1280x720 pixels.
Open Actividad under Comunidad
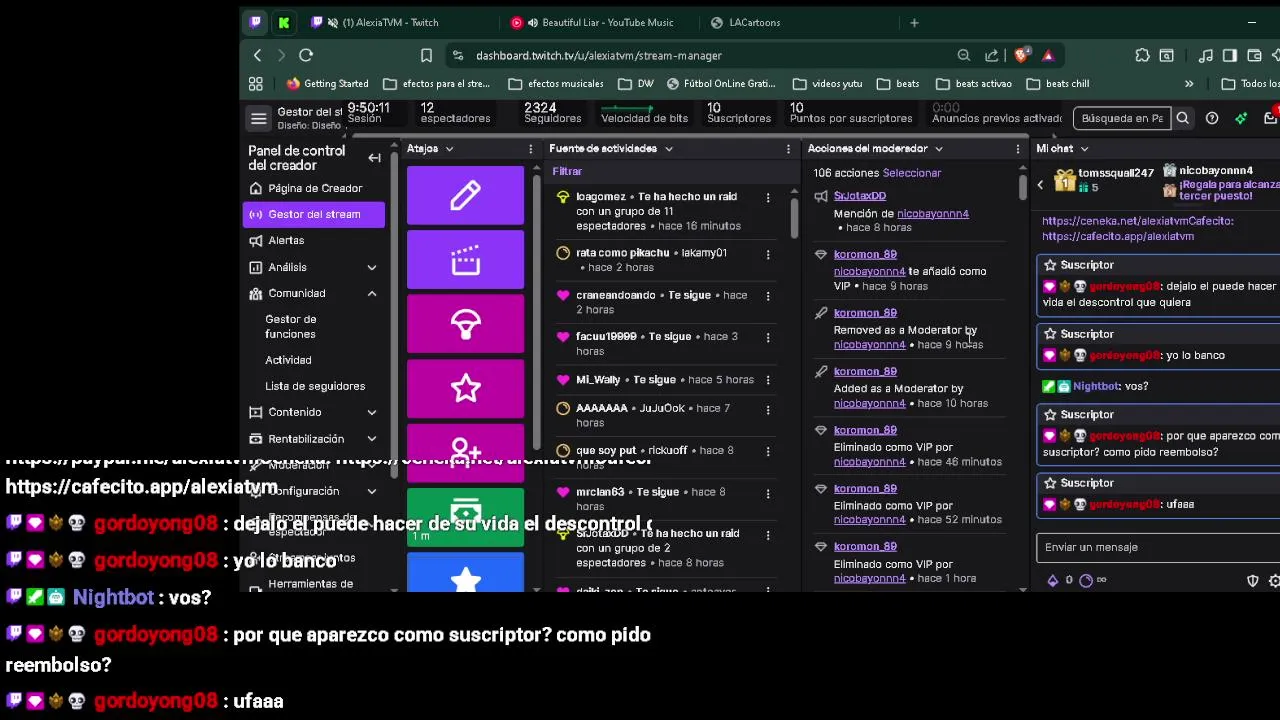click(x=288, y=360)
